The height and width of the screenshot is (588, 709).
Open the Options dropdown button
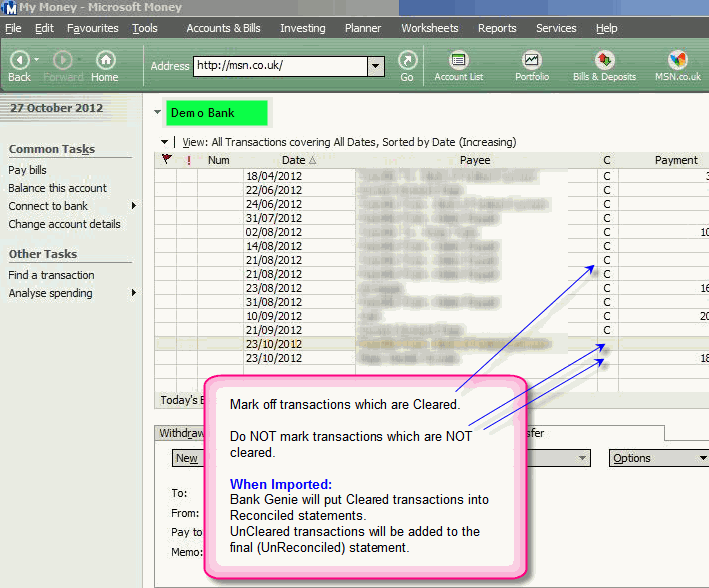659,458
